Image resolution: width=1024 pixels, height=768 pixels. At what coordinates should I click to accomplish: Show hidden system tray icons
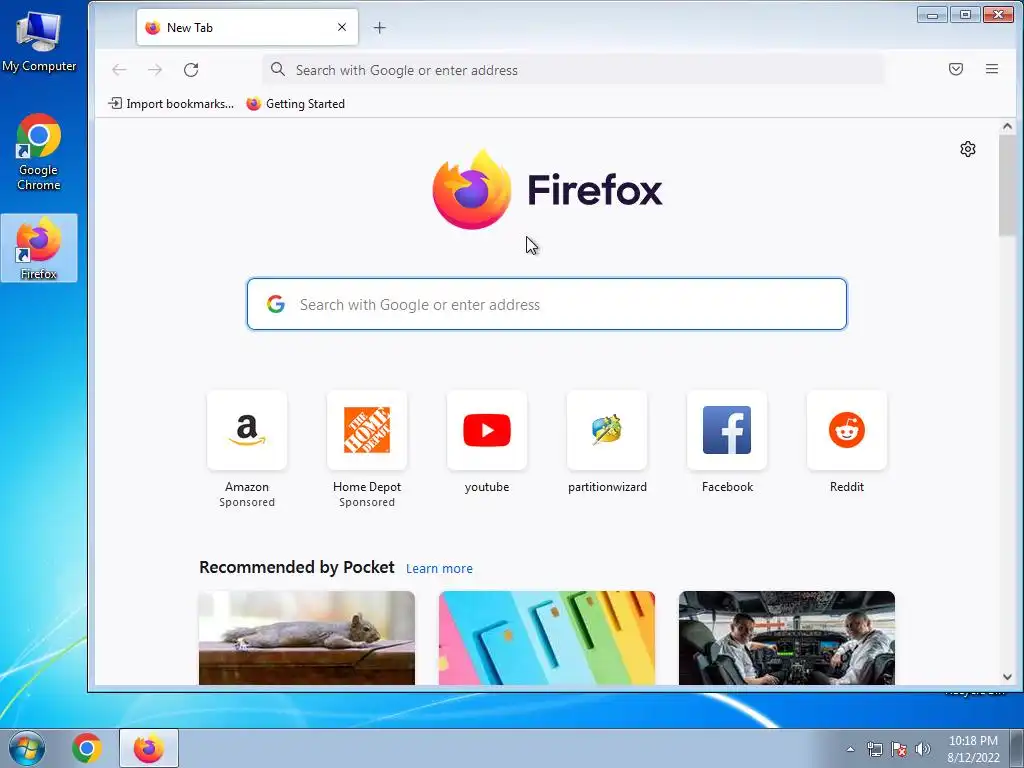click(x=850, y=749)
